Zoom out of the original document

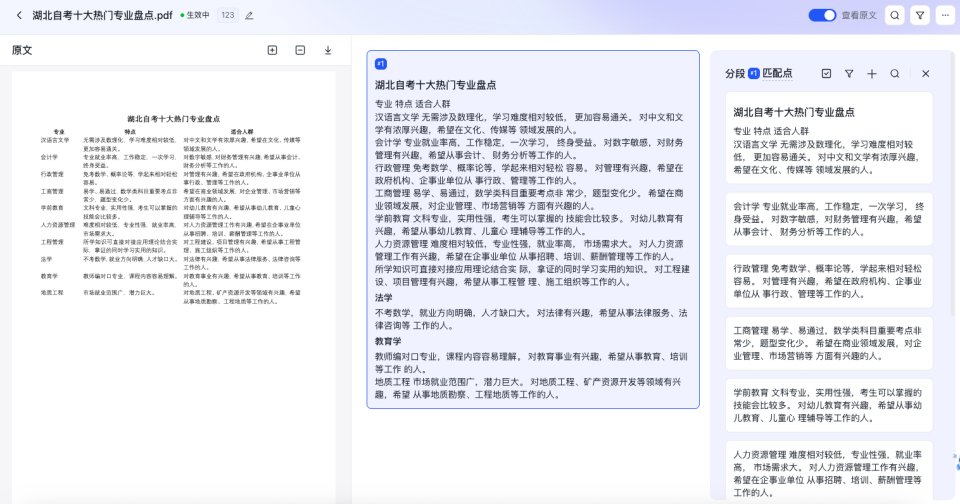point(300,50)
